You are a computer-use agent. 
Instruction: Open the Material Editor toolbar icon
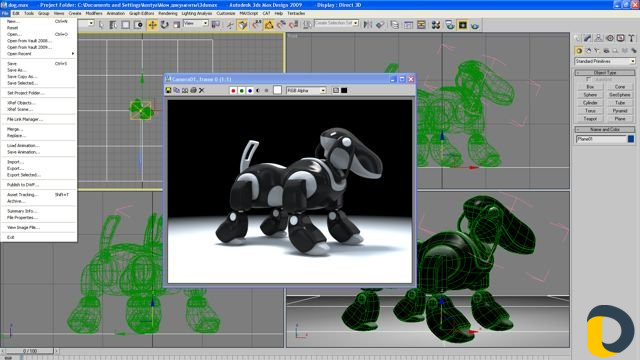click(436, 25)
